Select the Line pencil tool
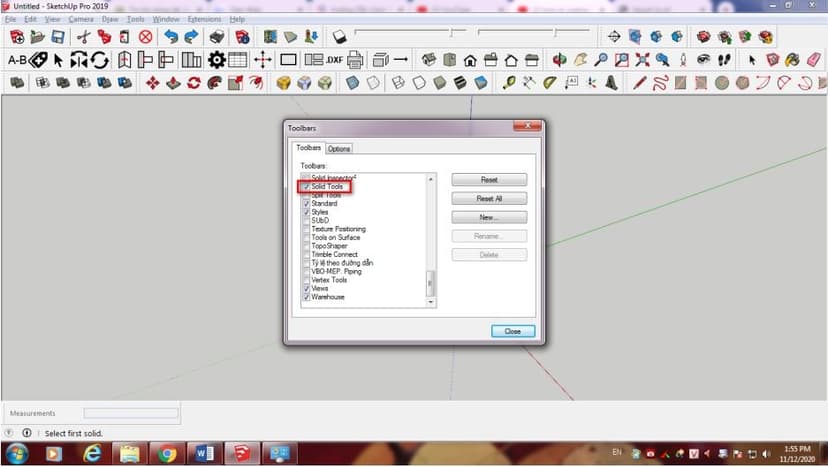Viewport: 828px width, 467px height. [639, 83]
